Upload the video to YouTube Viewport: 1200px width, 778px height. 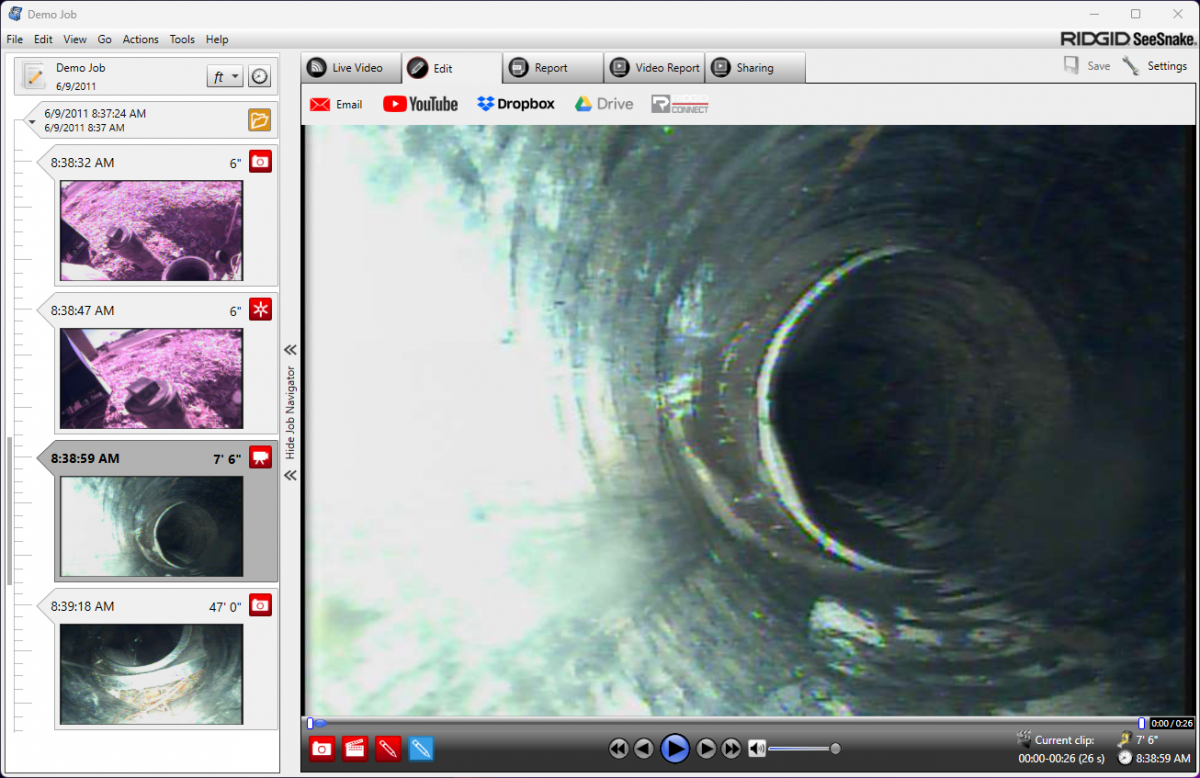[420, 103]
